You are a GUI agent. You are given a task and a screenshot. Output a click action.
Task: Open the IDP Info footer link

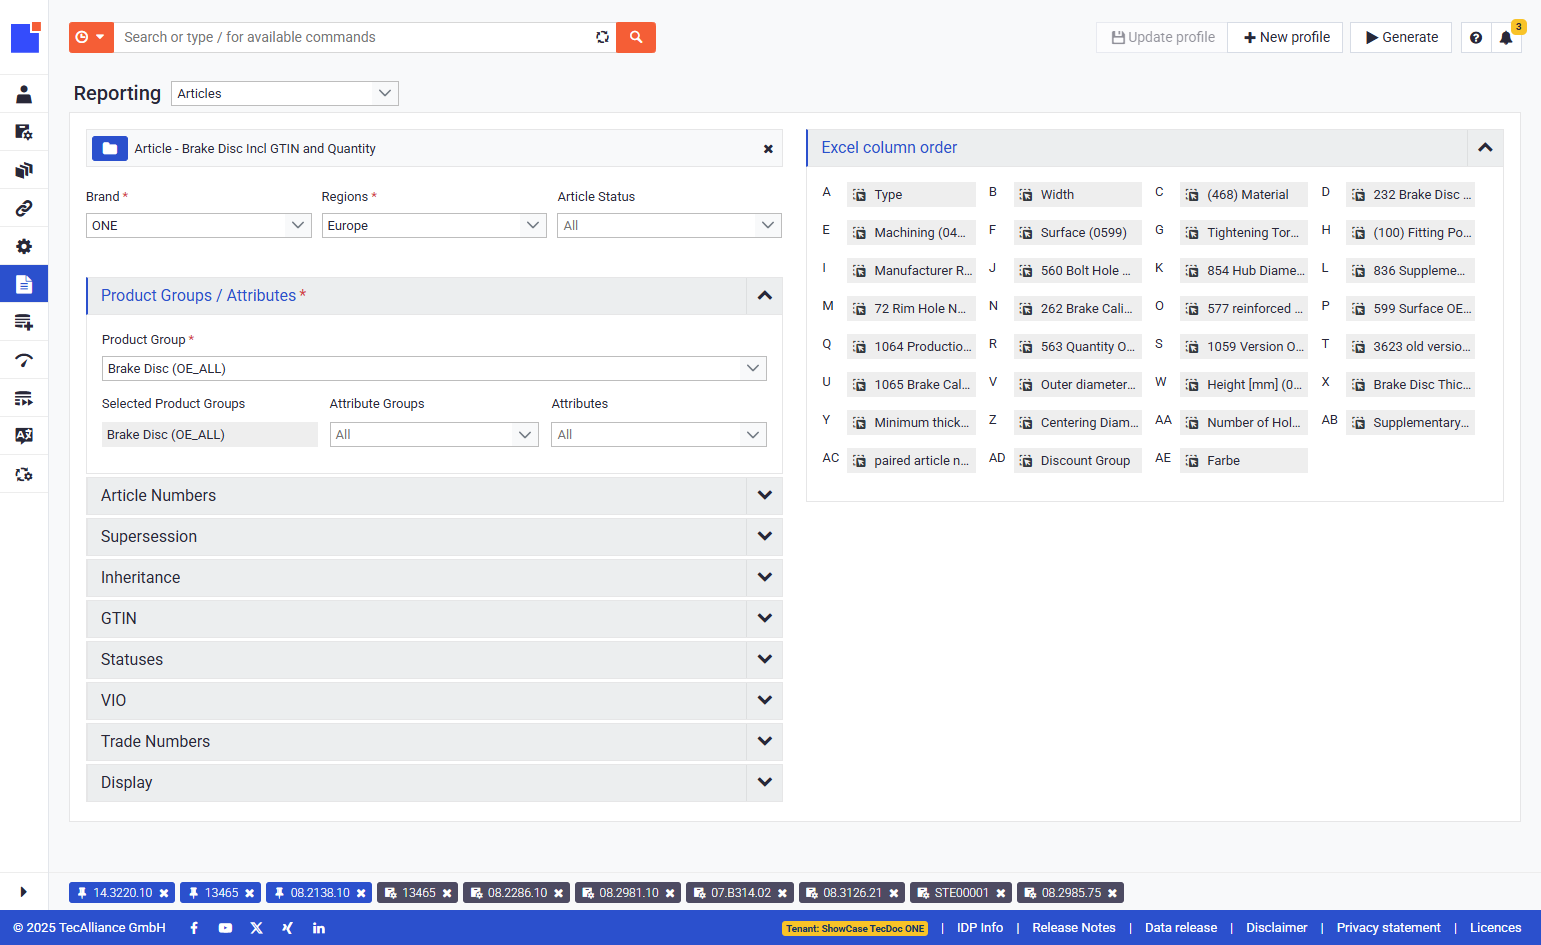pos(980,928)
